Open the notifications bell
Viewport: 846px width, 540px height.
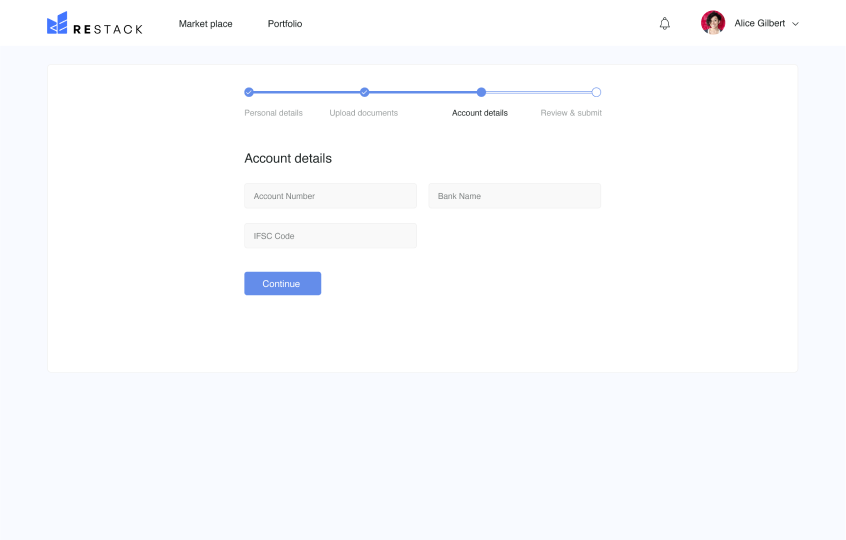pyautogui.click(x=665, y=24)
